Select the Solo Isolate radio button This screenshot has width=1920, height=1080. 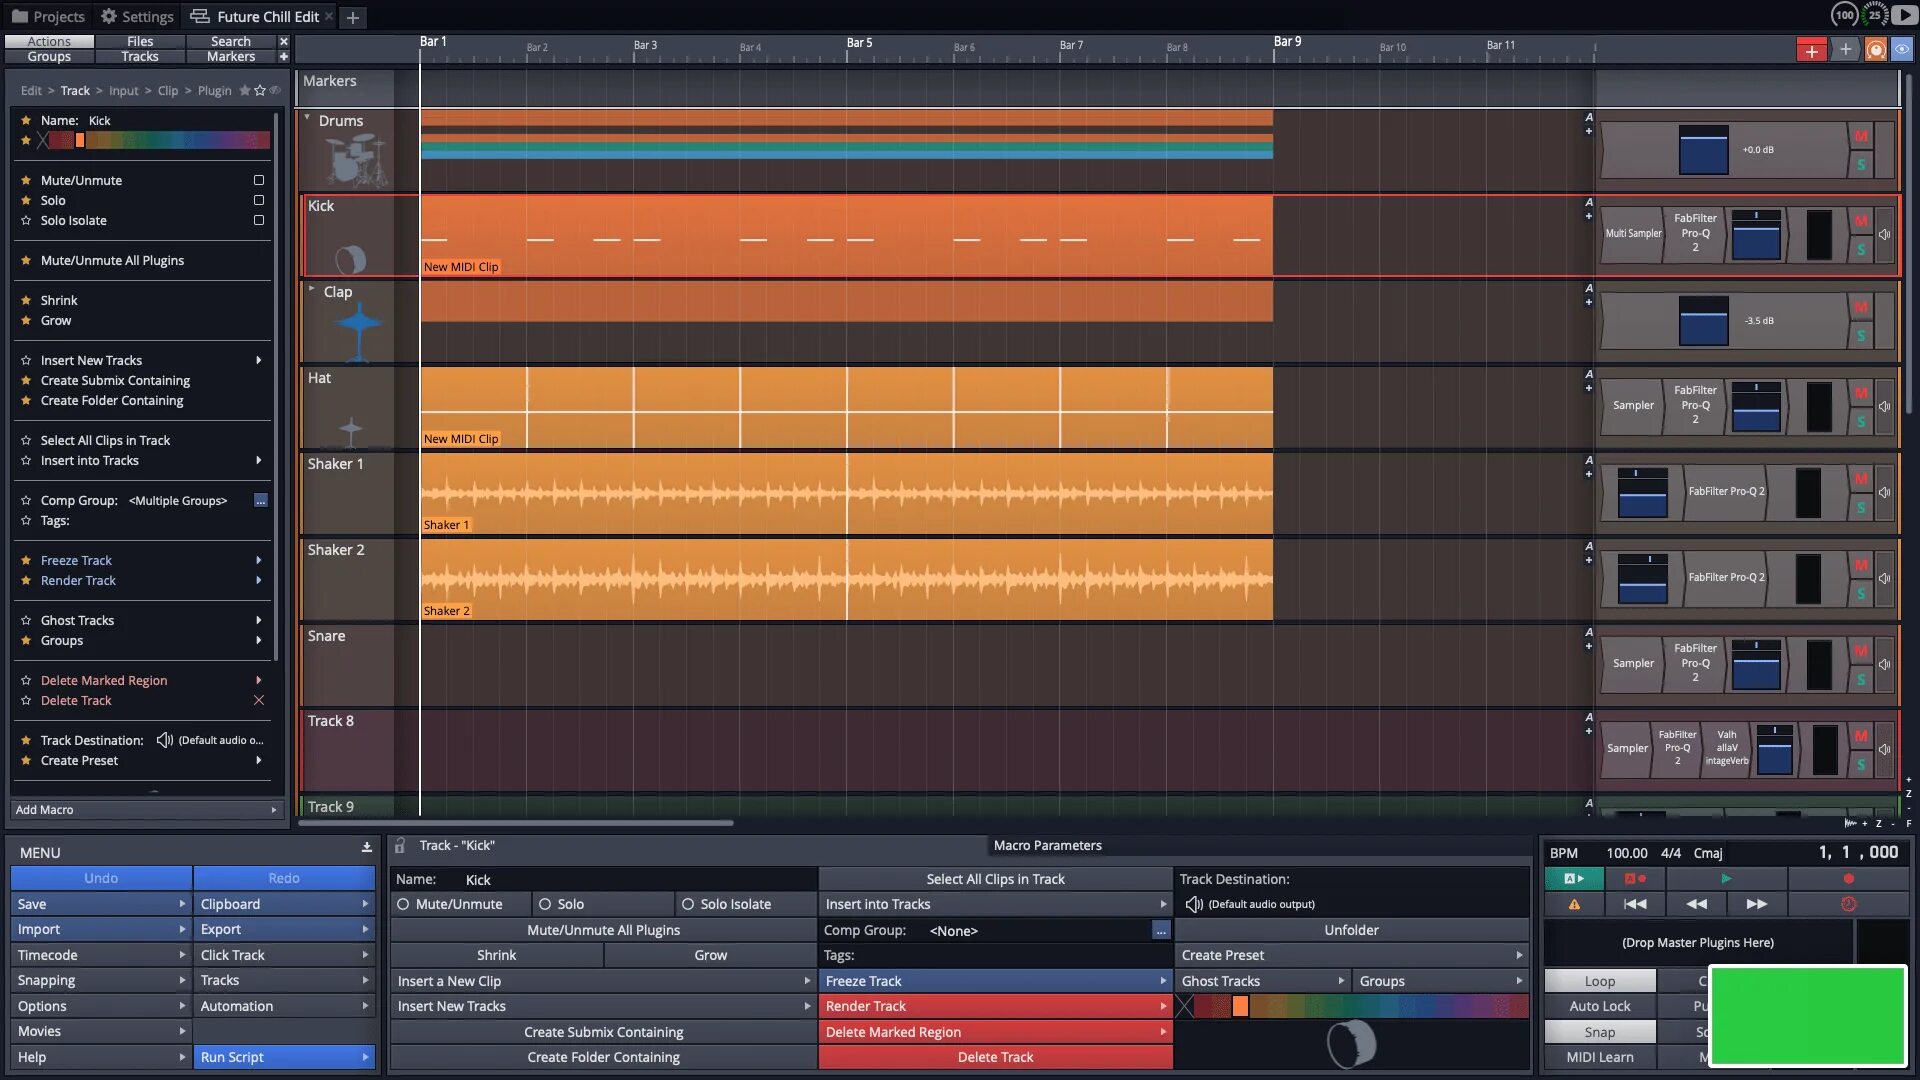[x=688, y=904]
